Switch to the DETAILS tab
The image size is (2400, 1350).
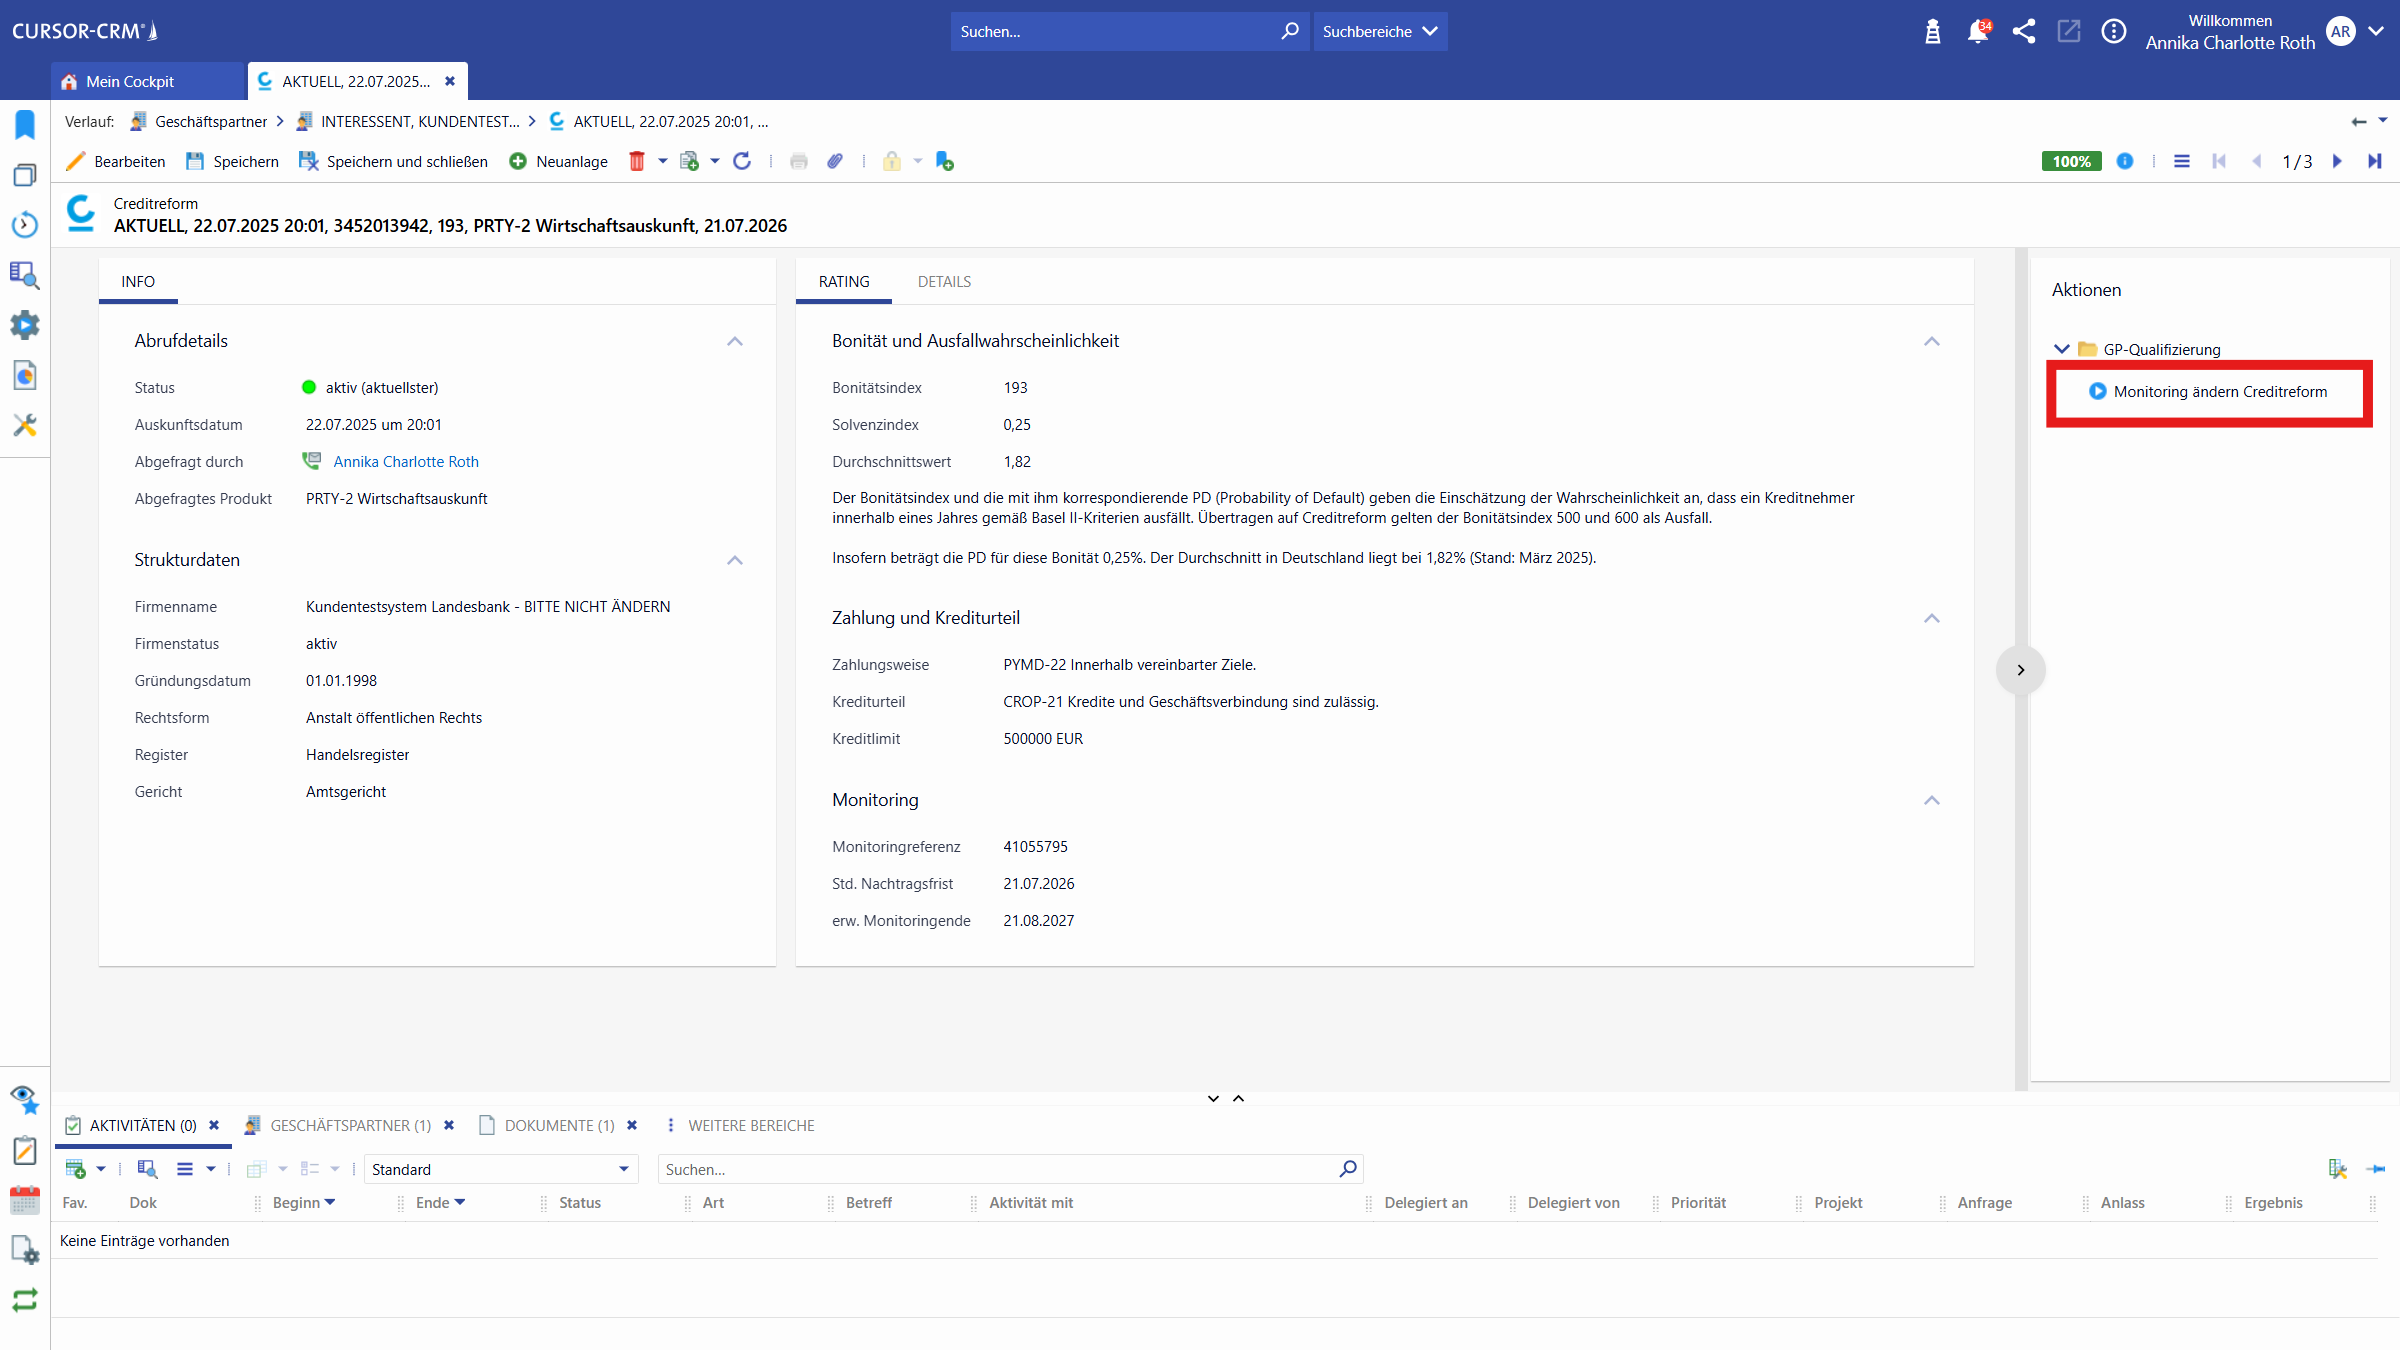click(x=945, y=282)
